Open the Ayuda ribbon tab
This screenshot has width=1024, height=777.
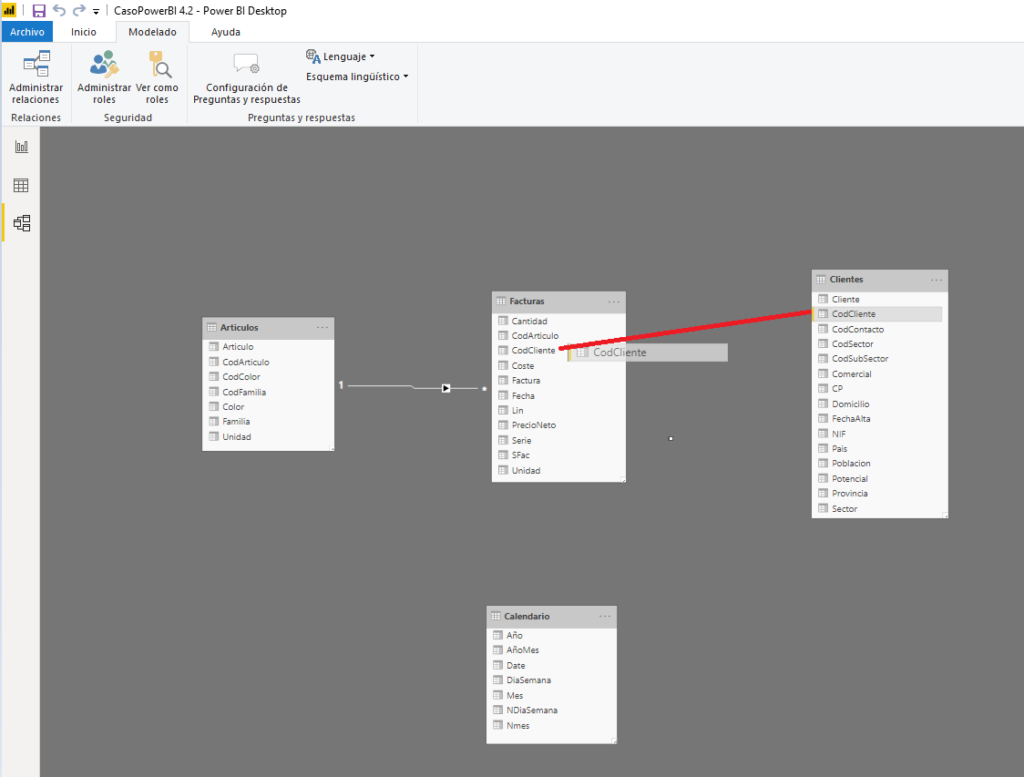click(225, 31)
